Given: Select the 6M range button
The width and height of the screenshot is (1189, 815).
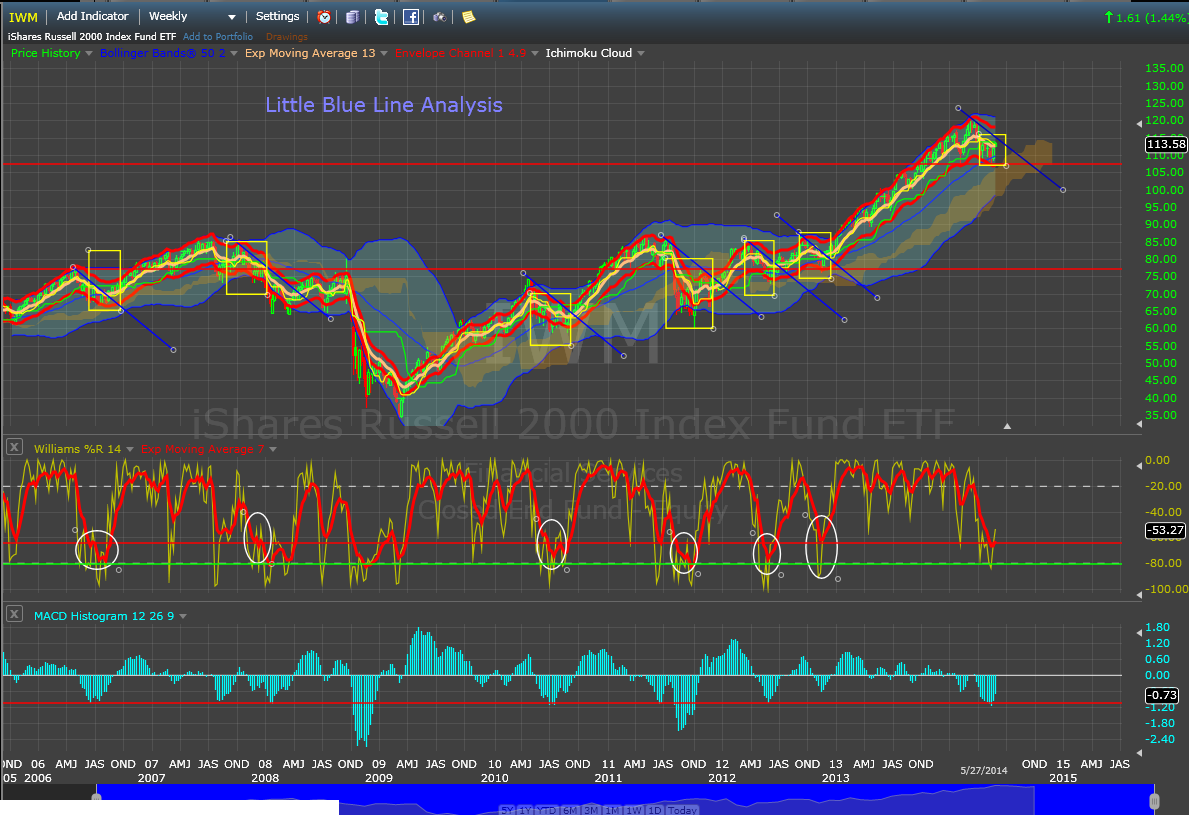Looking at the screenshot, I should point(570,810).
